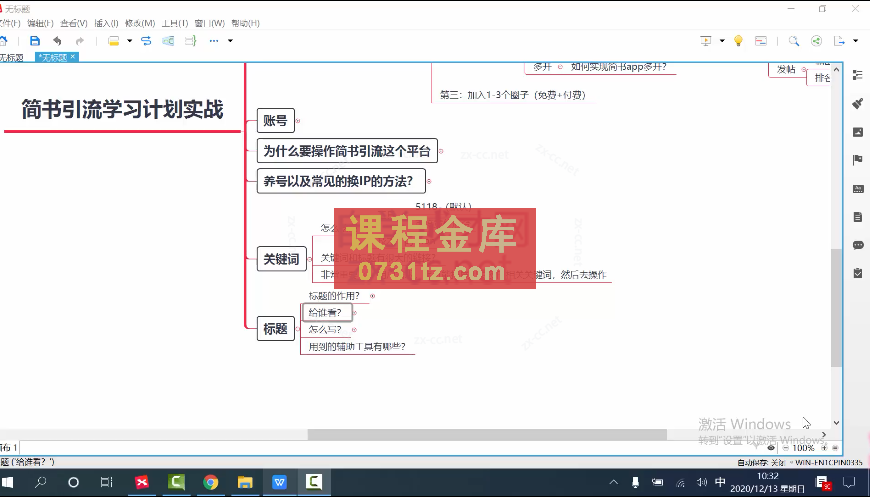Toggle the collapse dot beside 标题的作用?
The image size is (870, 497).
[x=372, y=296]
